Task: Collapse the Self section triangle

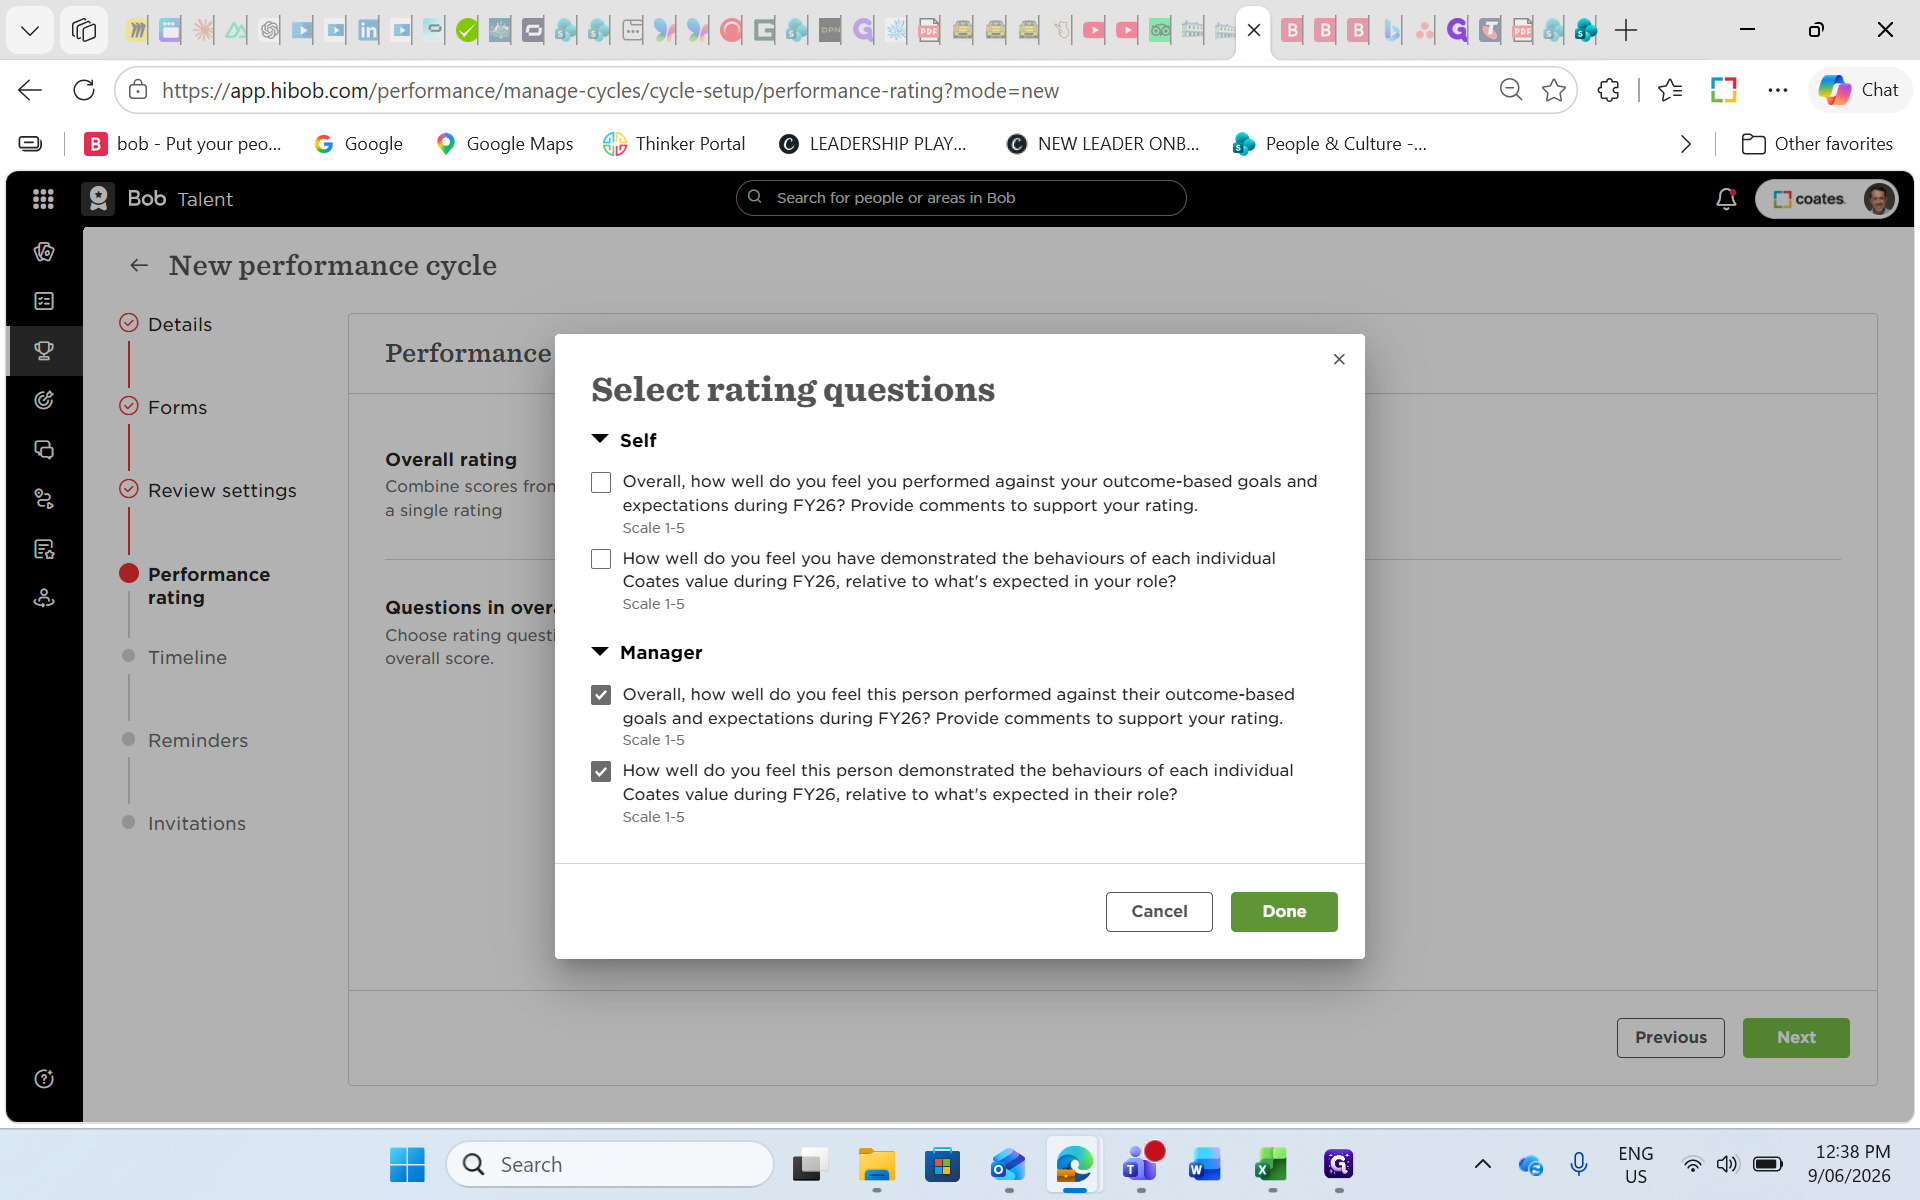Action: tap(600, 439)
